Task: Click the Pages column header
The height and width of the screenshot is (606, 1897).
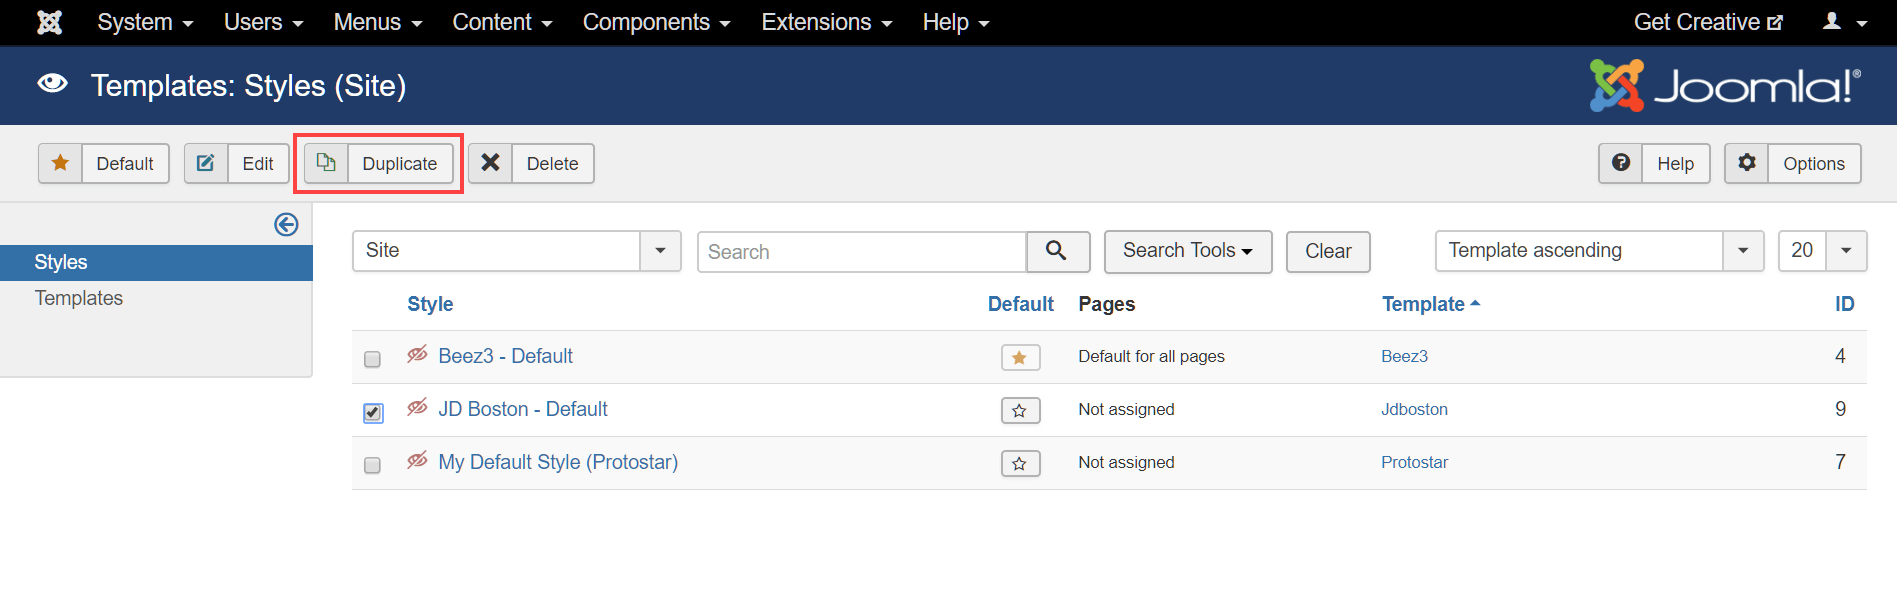Action: [1106, 304]
